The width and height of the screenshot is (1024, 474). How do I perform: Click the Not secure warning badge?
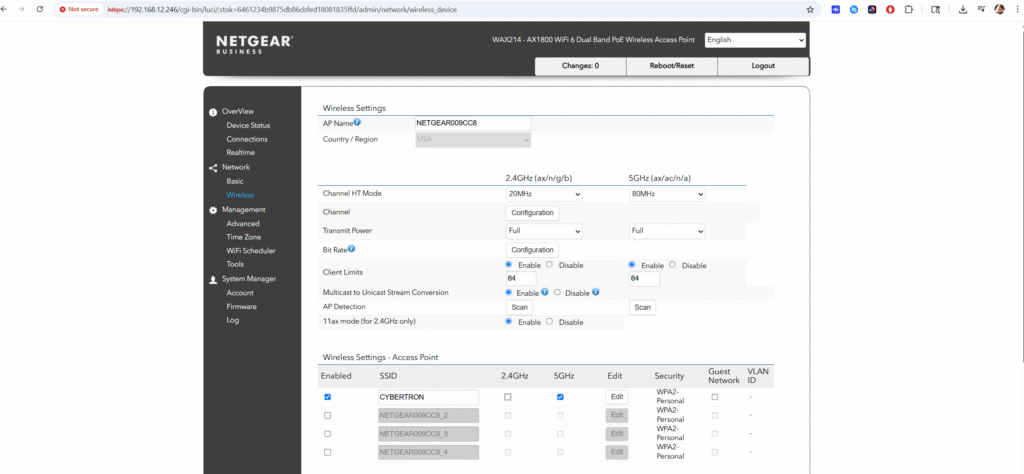(79, 10)
